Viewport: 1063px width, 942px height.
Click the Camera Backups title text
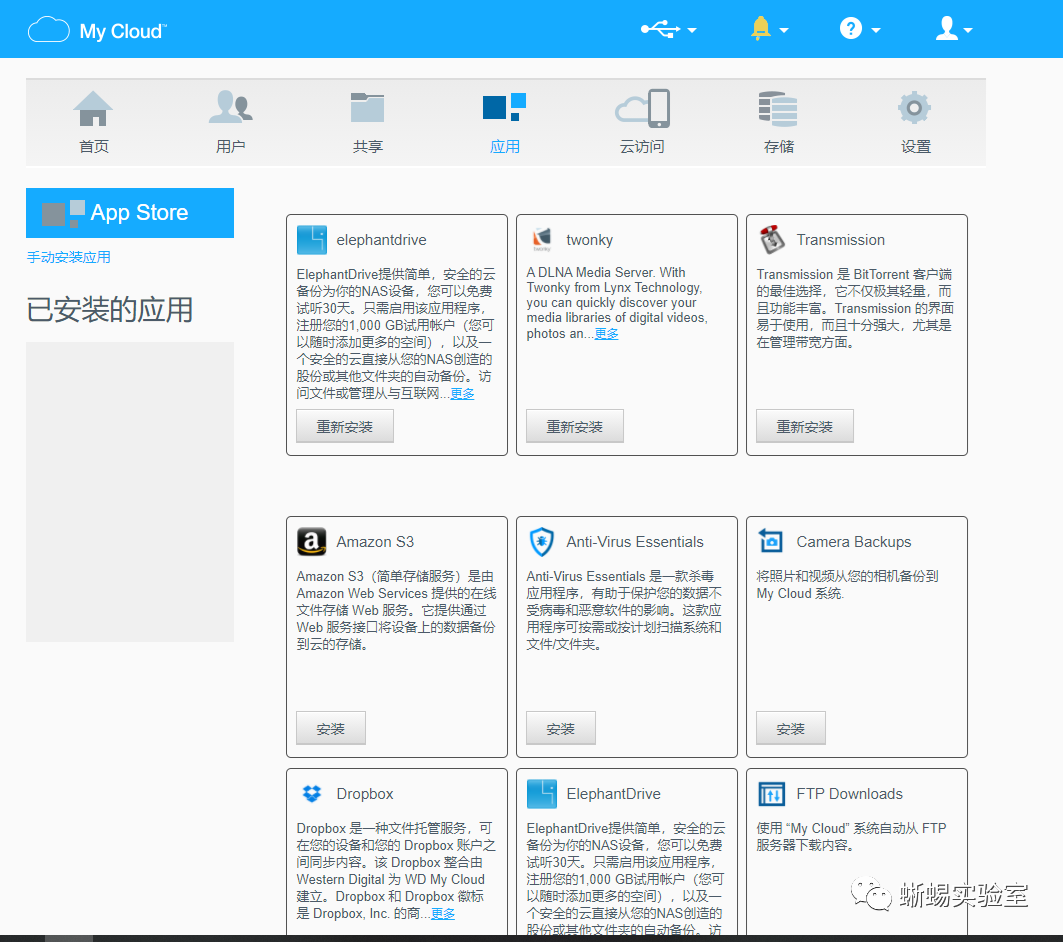tap(854, 542)
